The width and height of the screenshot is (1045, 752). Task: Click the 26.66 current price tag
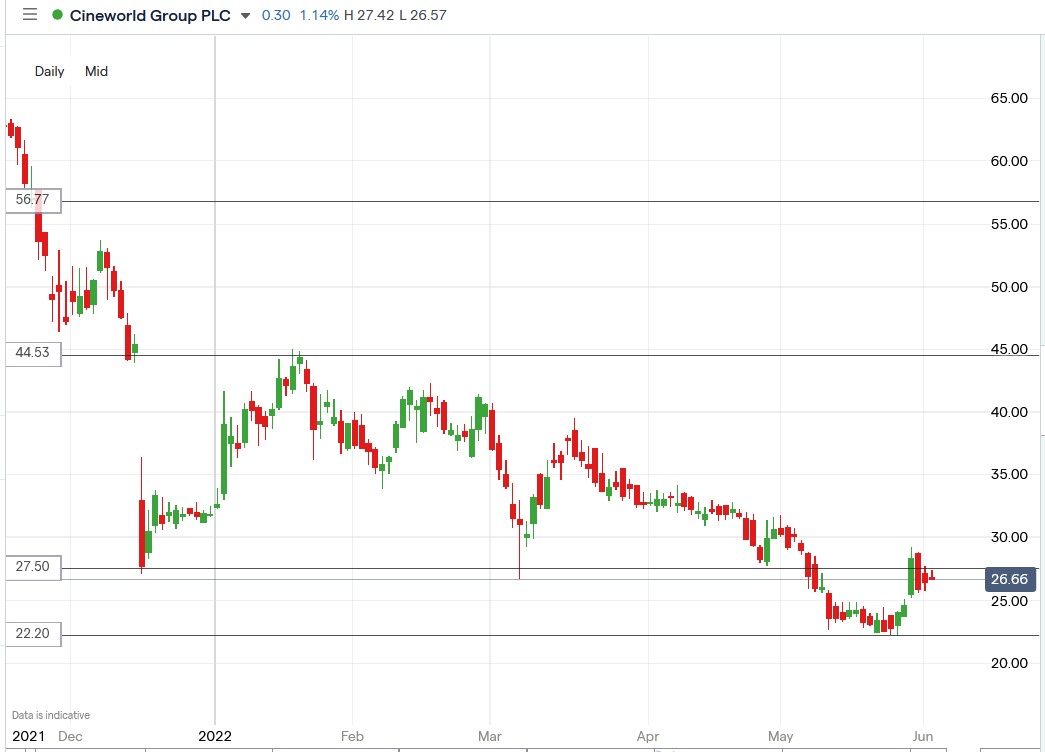pos(1009,579)
